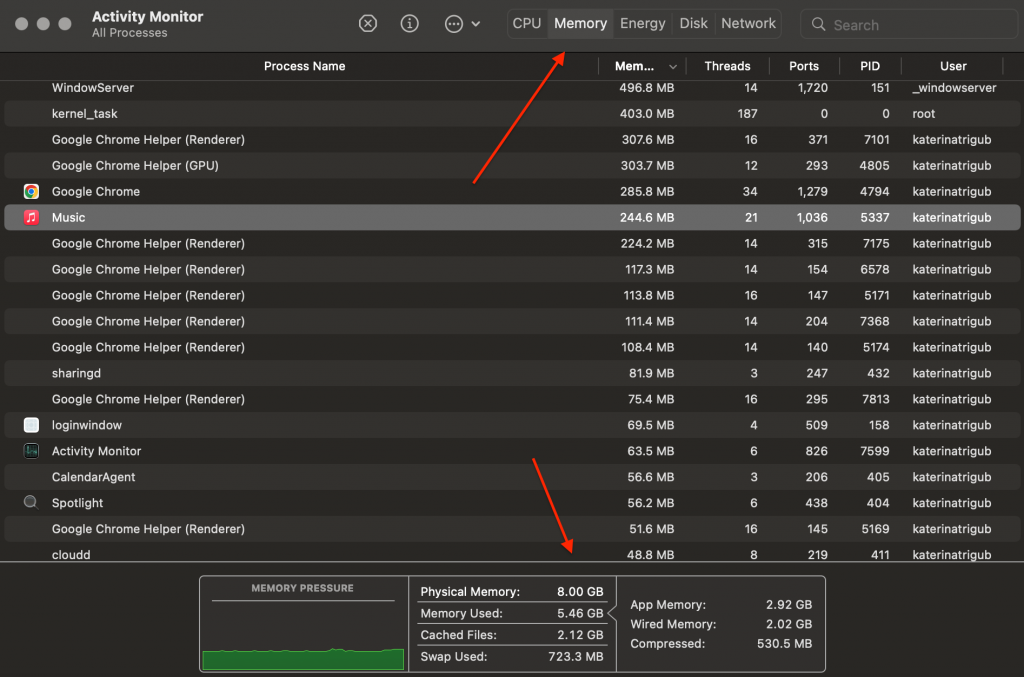Switch to the Memory tab
This screenshot has width=1024, height=677.
tap(581, 24)
